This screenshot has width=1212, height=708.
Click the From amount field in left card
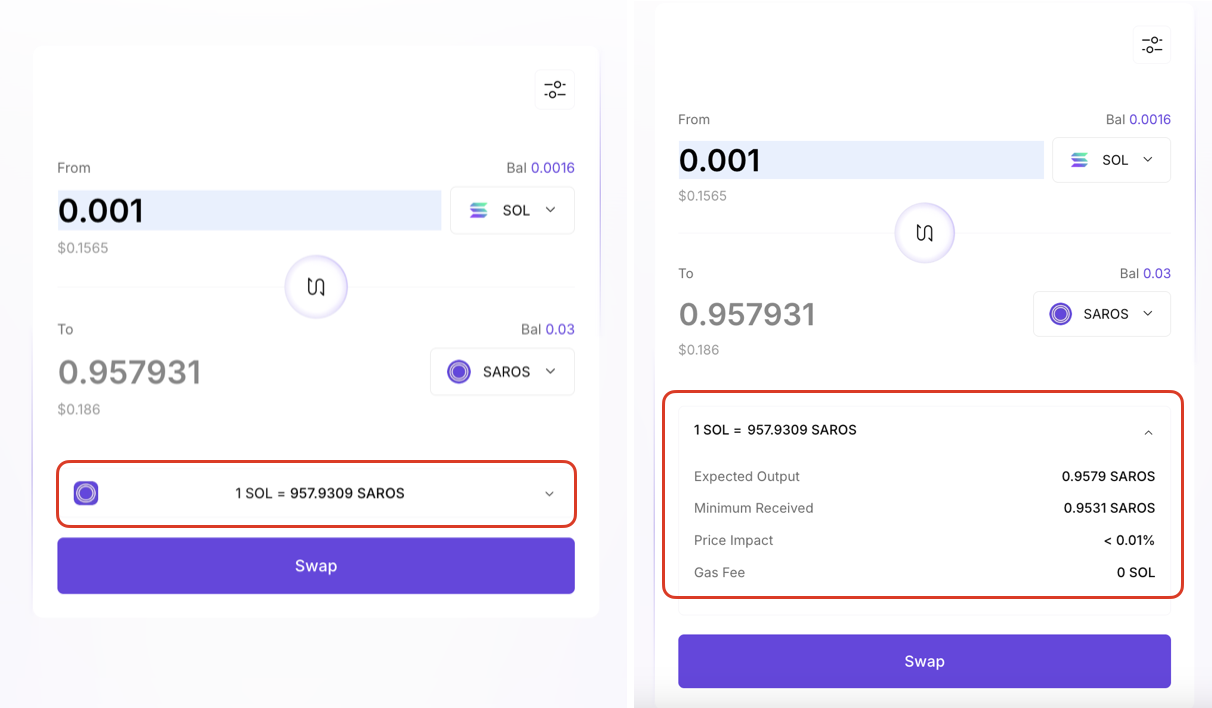(x=249, y=211)
